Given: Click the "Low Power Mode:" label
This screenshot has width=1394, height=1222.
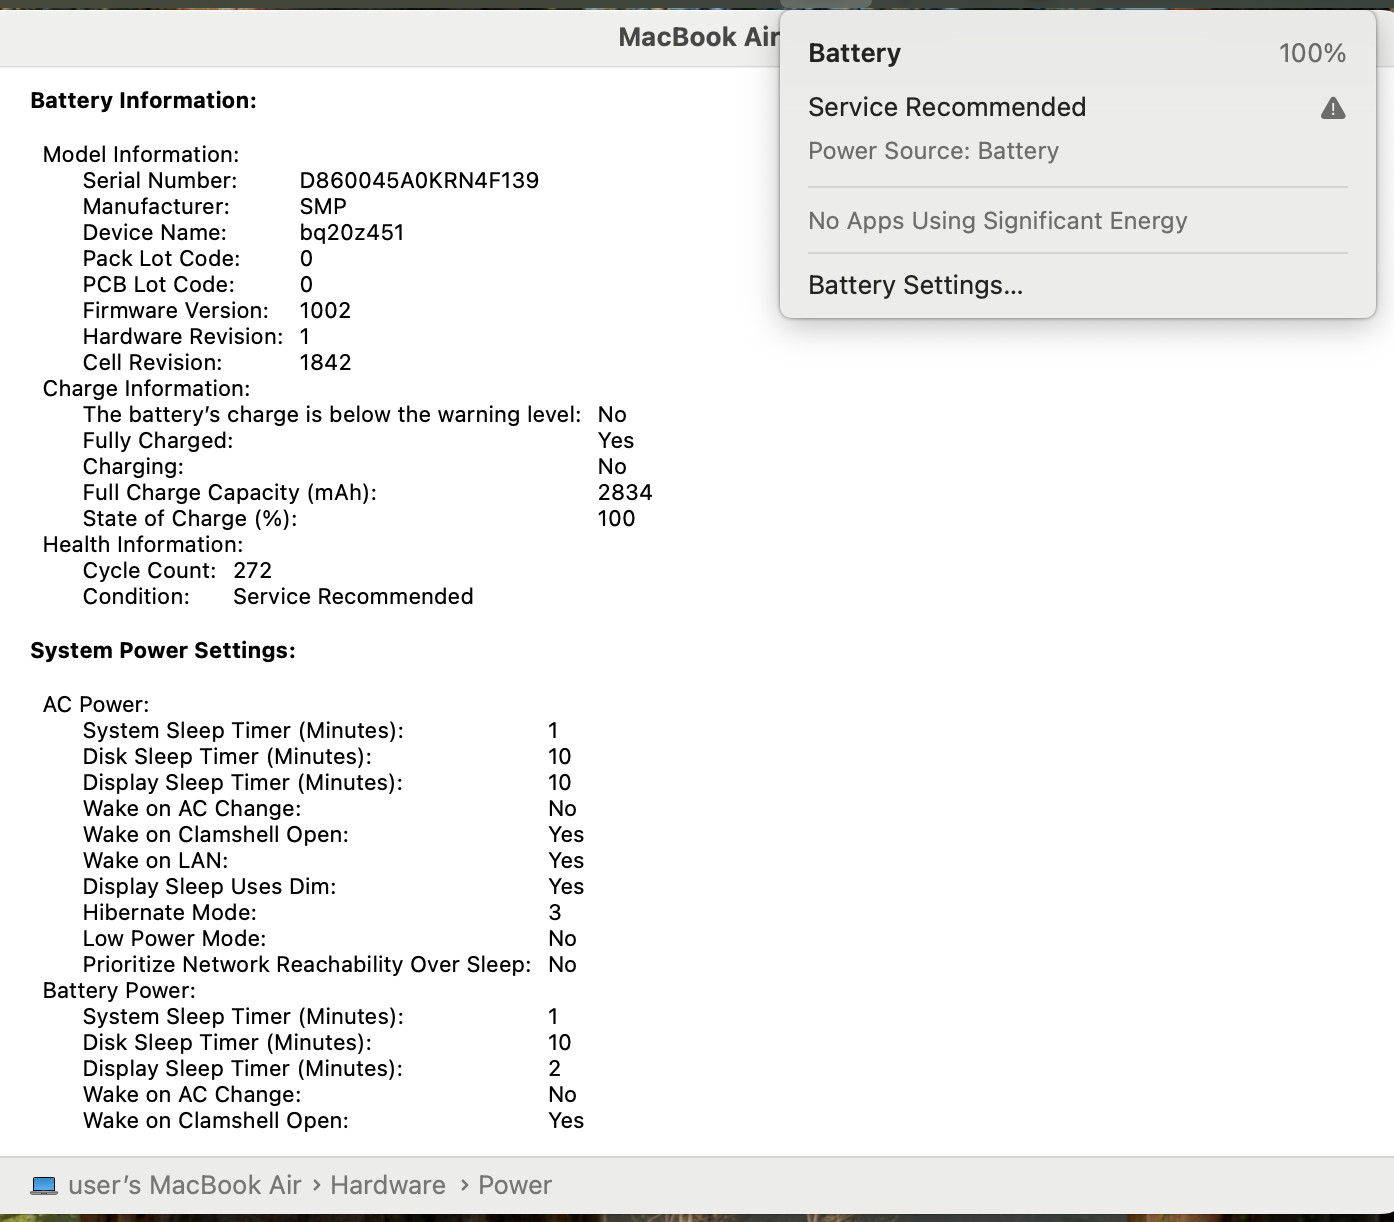Looking at the screenshot, I should click(x=174, y=939).
